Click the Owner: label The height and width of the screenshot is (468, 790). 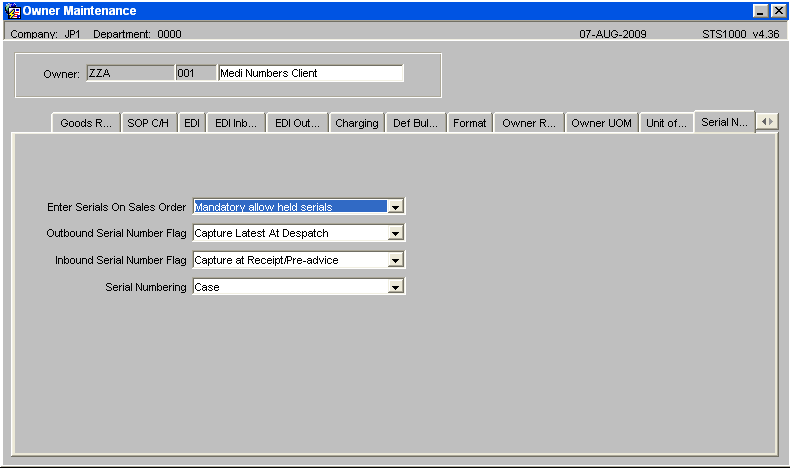tap(61, 74)
